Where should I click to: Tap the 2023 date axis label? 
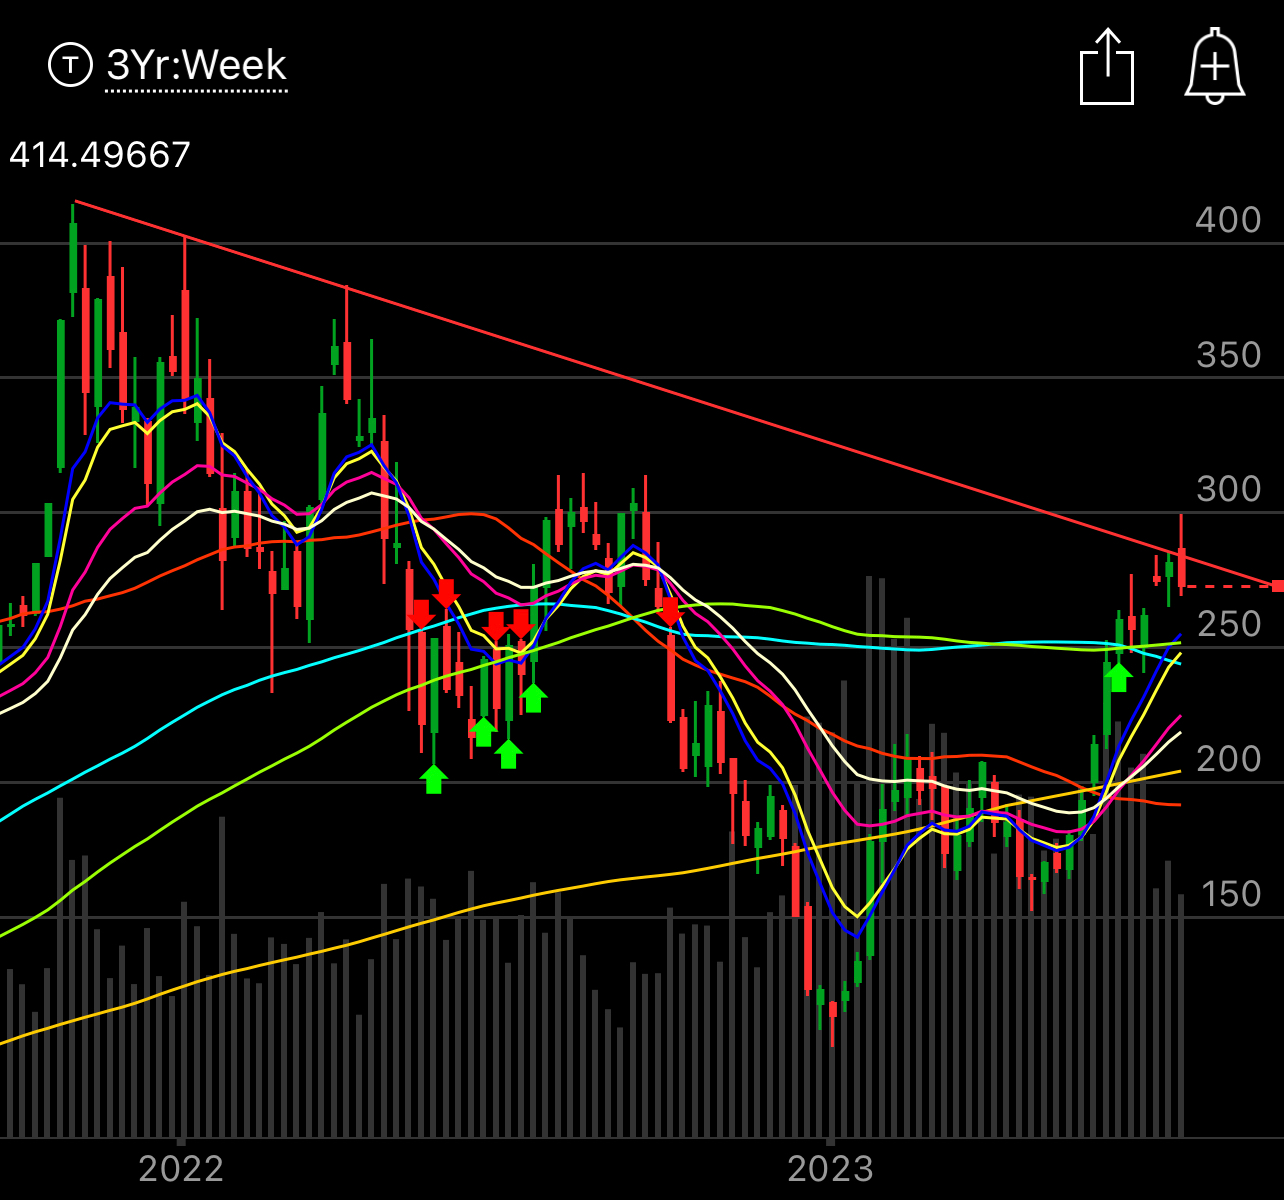(831, 1169)
